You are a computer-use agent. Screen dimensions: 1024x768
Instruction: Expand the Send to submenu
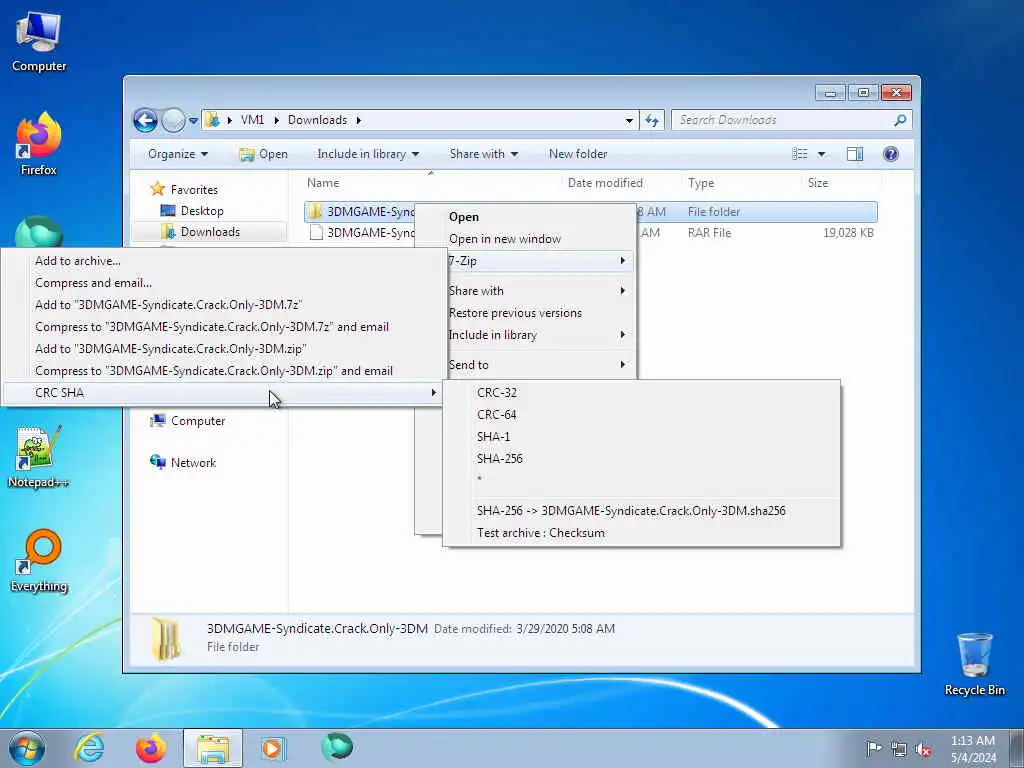click(x=537, y=365)
